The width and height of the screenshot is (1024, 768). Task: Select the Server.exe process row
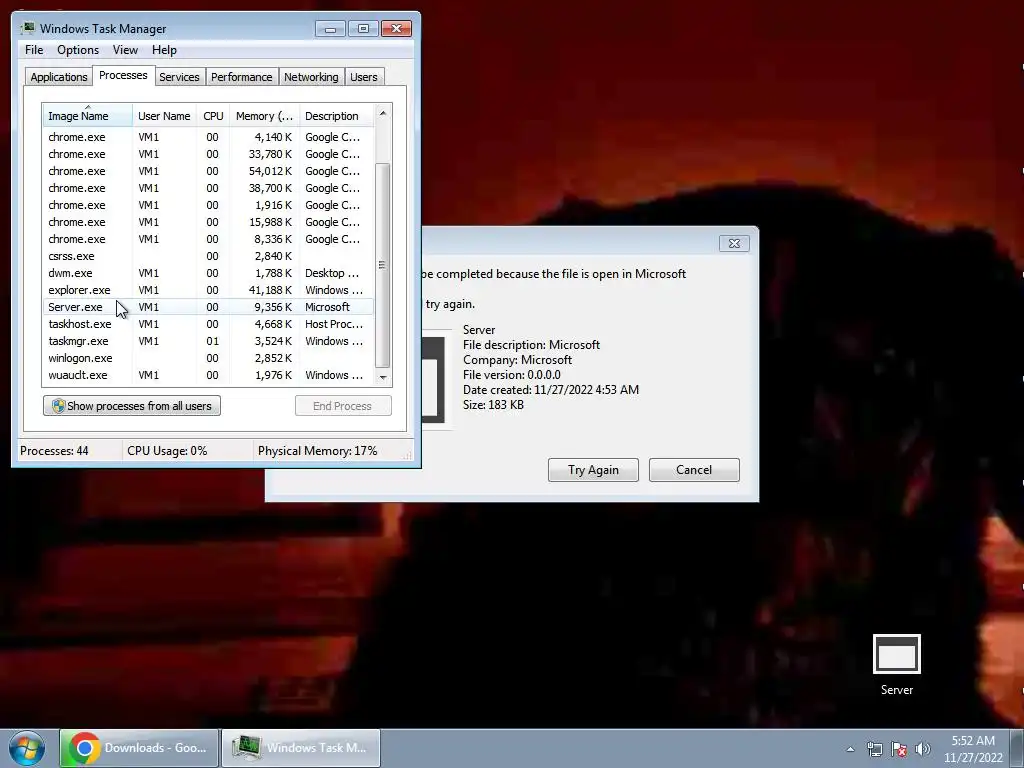pos(208,307)
